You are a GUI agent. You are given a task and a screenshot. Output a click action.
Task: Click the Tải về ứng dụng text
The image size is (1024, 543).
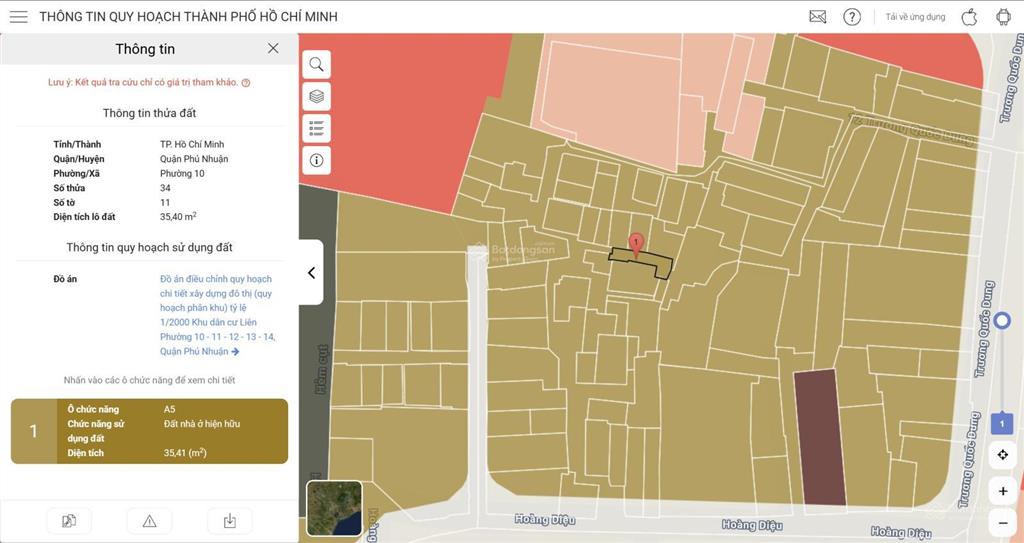point(915,17)
